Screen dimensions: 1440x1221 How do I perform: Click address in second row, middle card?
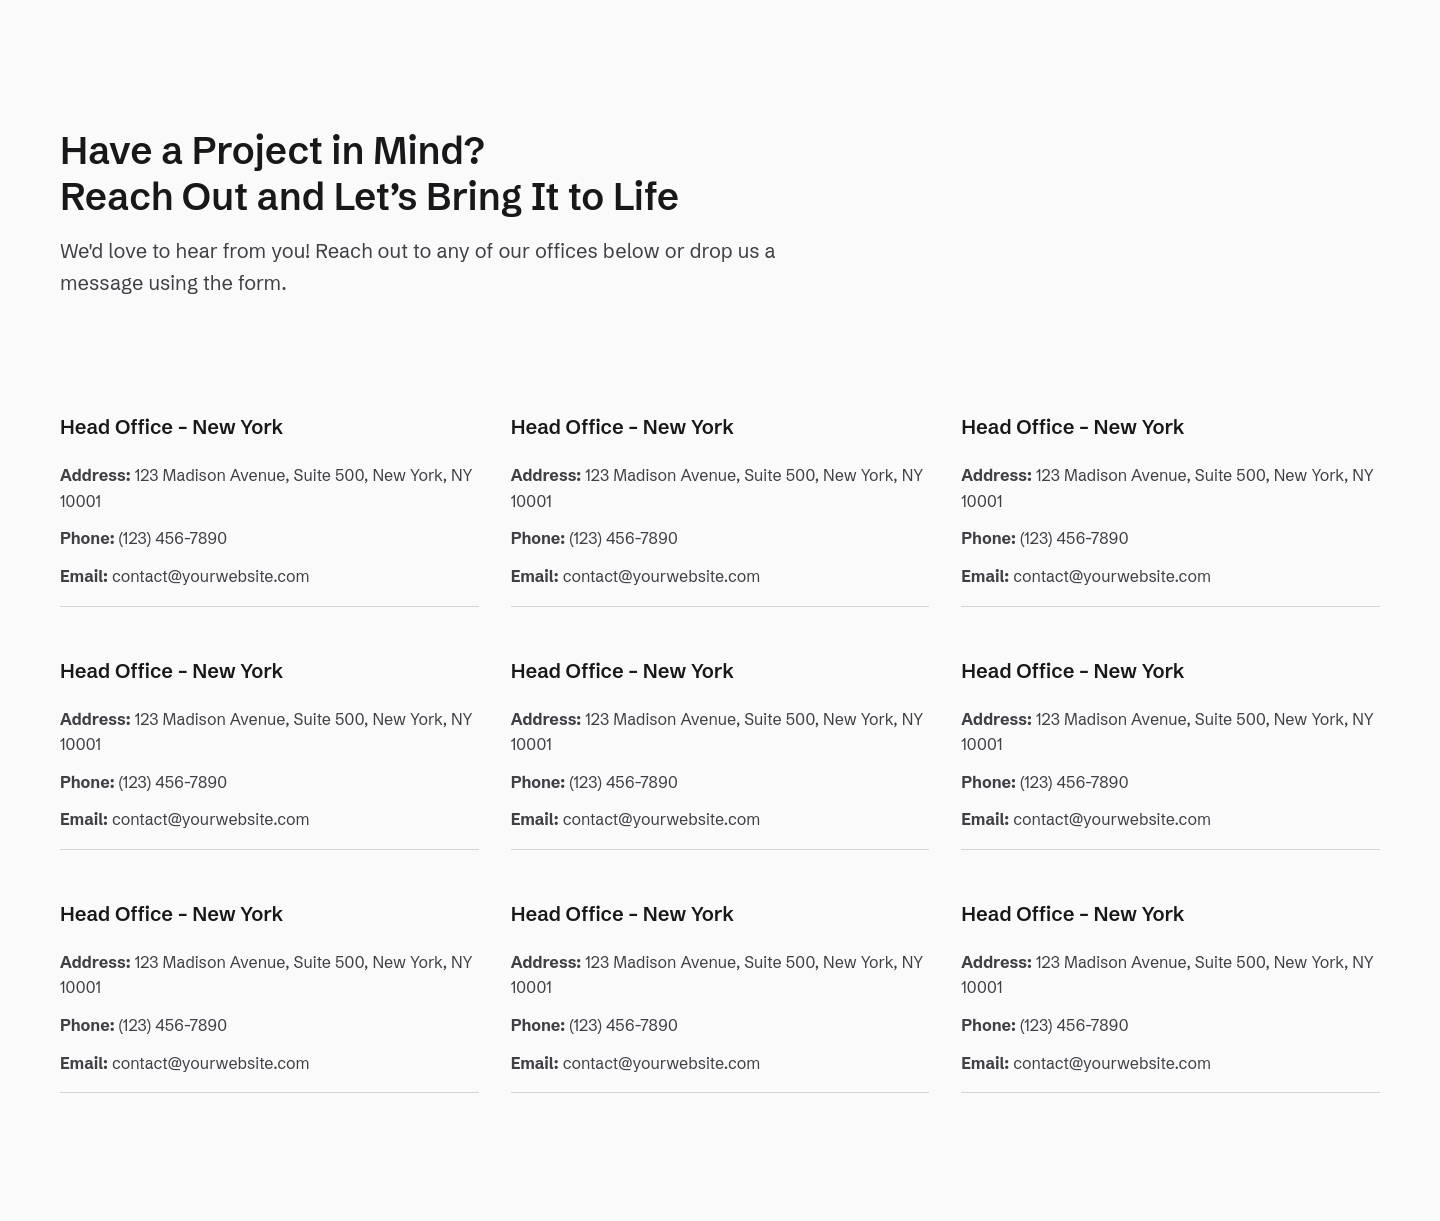[x=717, y=731]
